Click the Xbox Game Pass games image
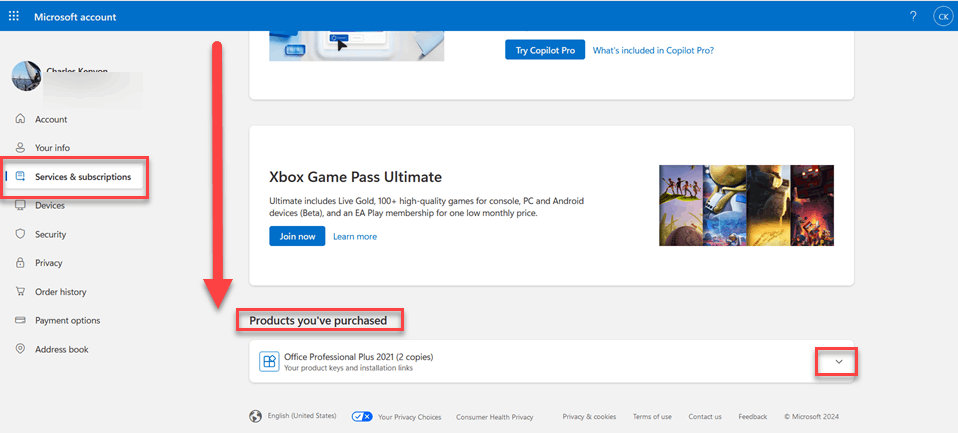 [x=746, y=205]
